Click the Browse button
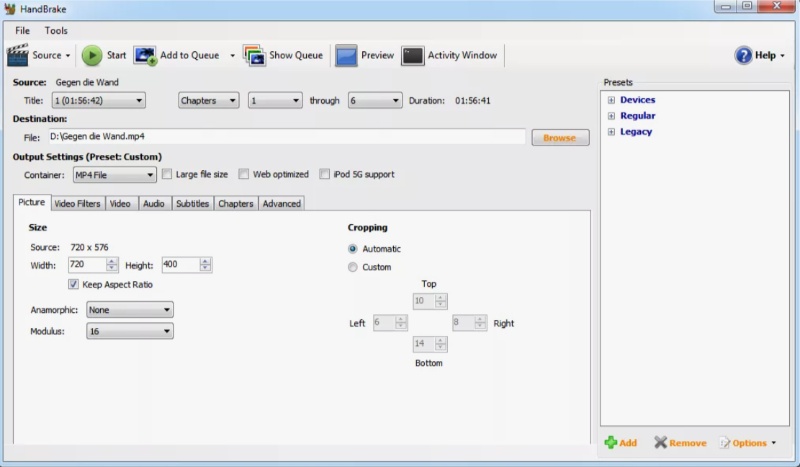 point(560,138)
